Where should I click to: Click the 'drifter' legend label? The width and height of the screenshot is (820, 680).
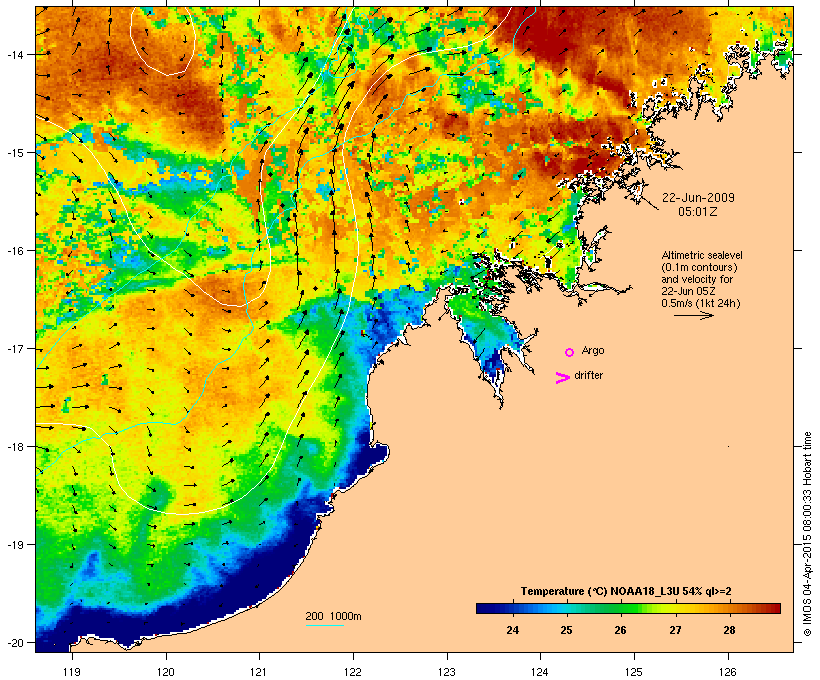tap(588, 375)
